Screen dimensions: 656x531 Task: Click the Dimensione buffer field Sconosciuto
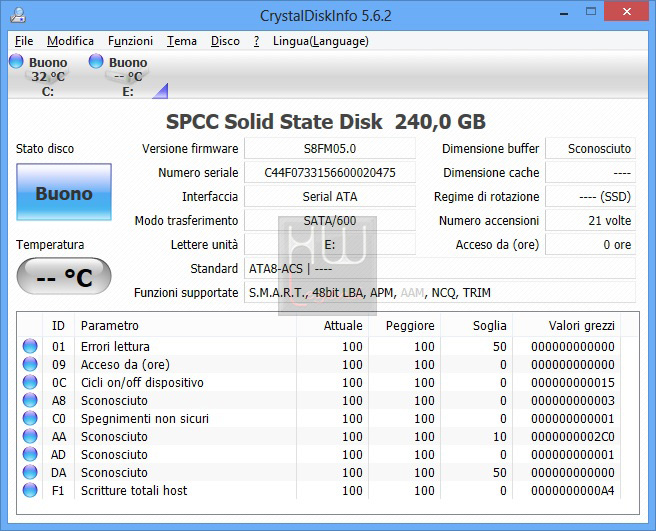click(590, 149)
